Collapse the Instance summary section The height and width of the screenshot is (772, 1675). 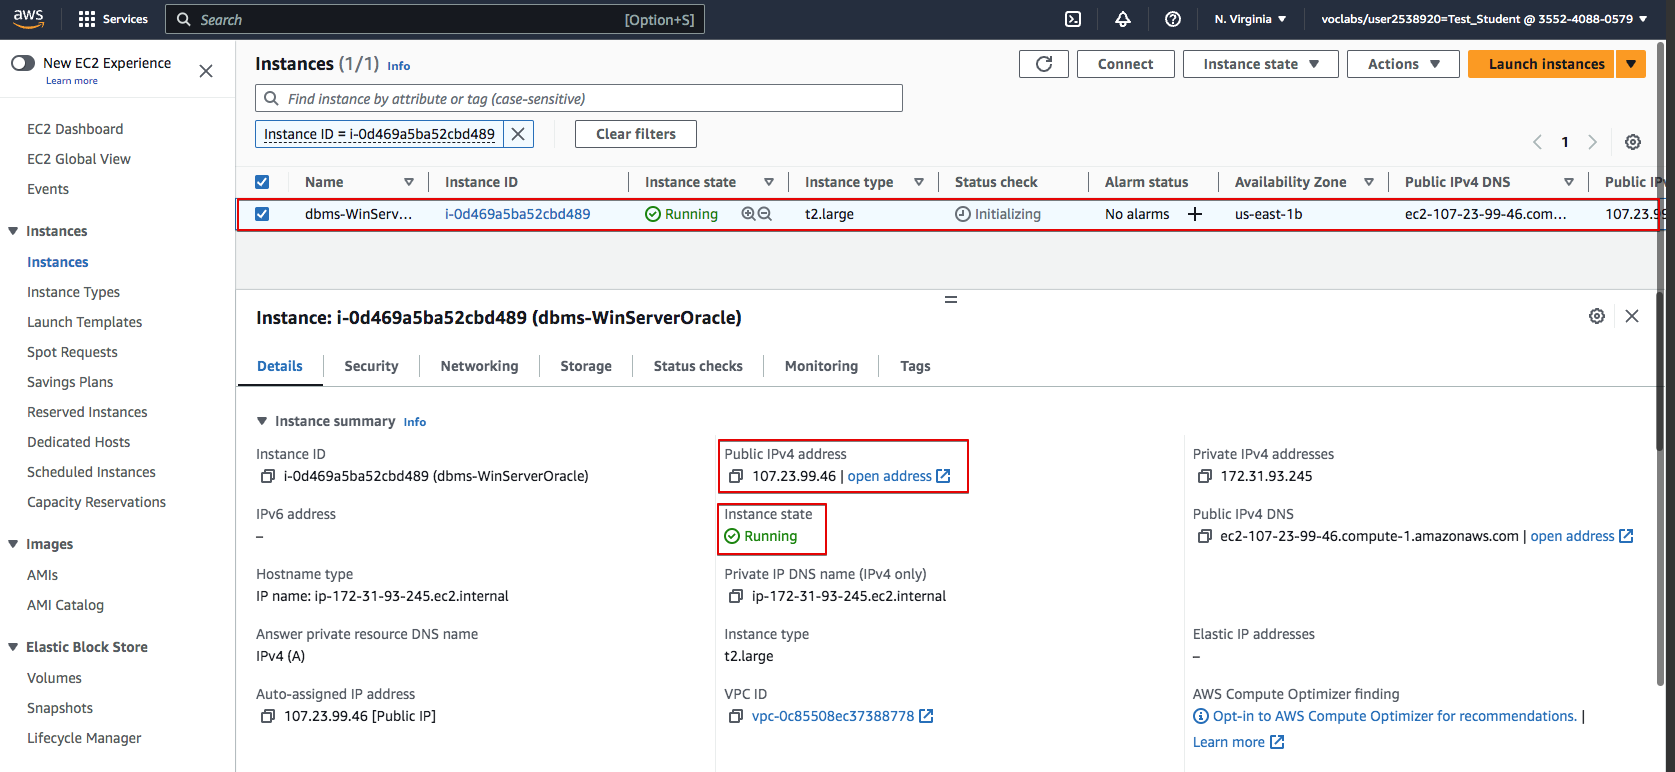262,421
